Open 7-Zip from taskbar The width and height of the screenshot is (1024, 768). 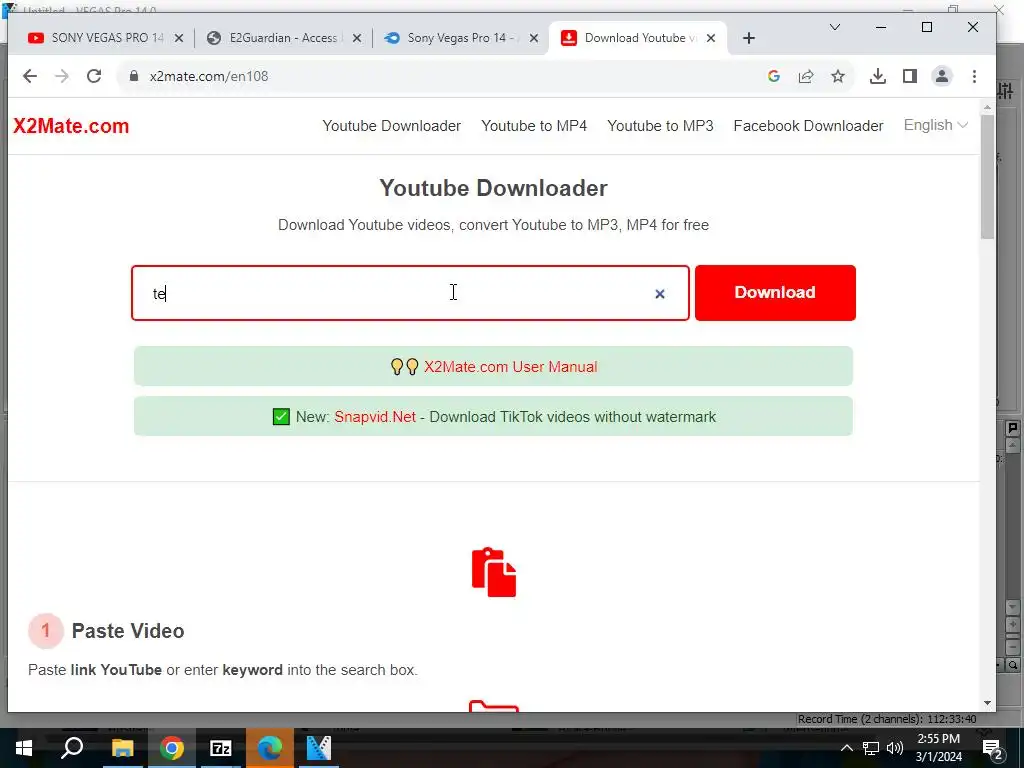click(221, 748)
